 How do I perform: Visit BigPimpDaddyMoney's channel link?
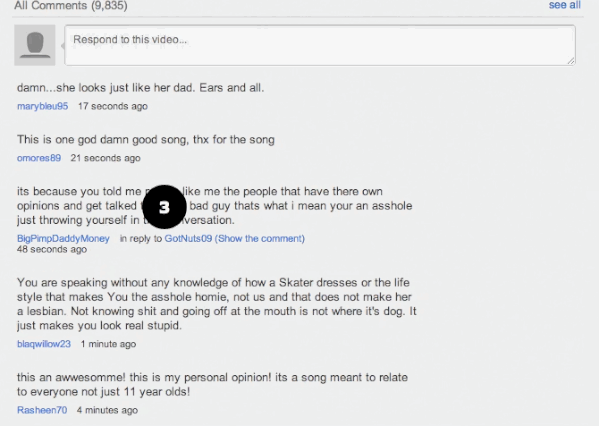click(x=63, y=238)
